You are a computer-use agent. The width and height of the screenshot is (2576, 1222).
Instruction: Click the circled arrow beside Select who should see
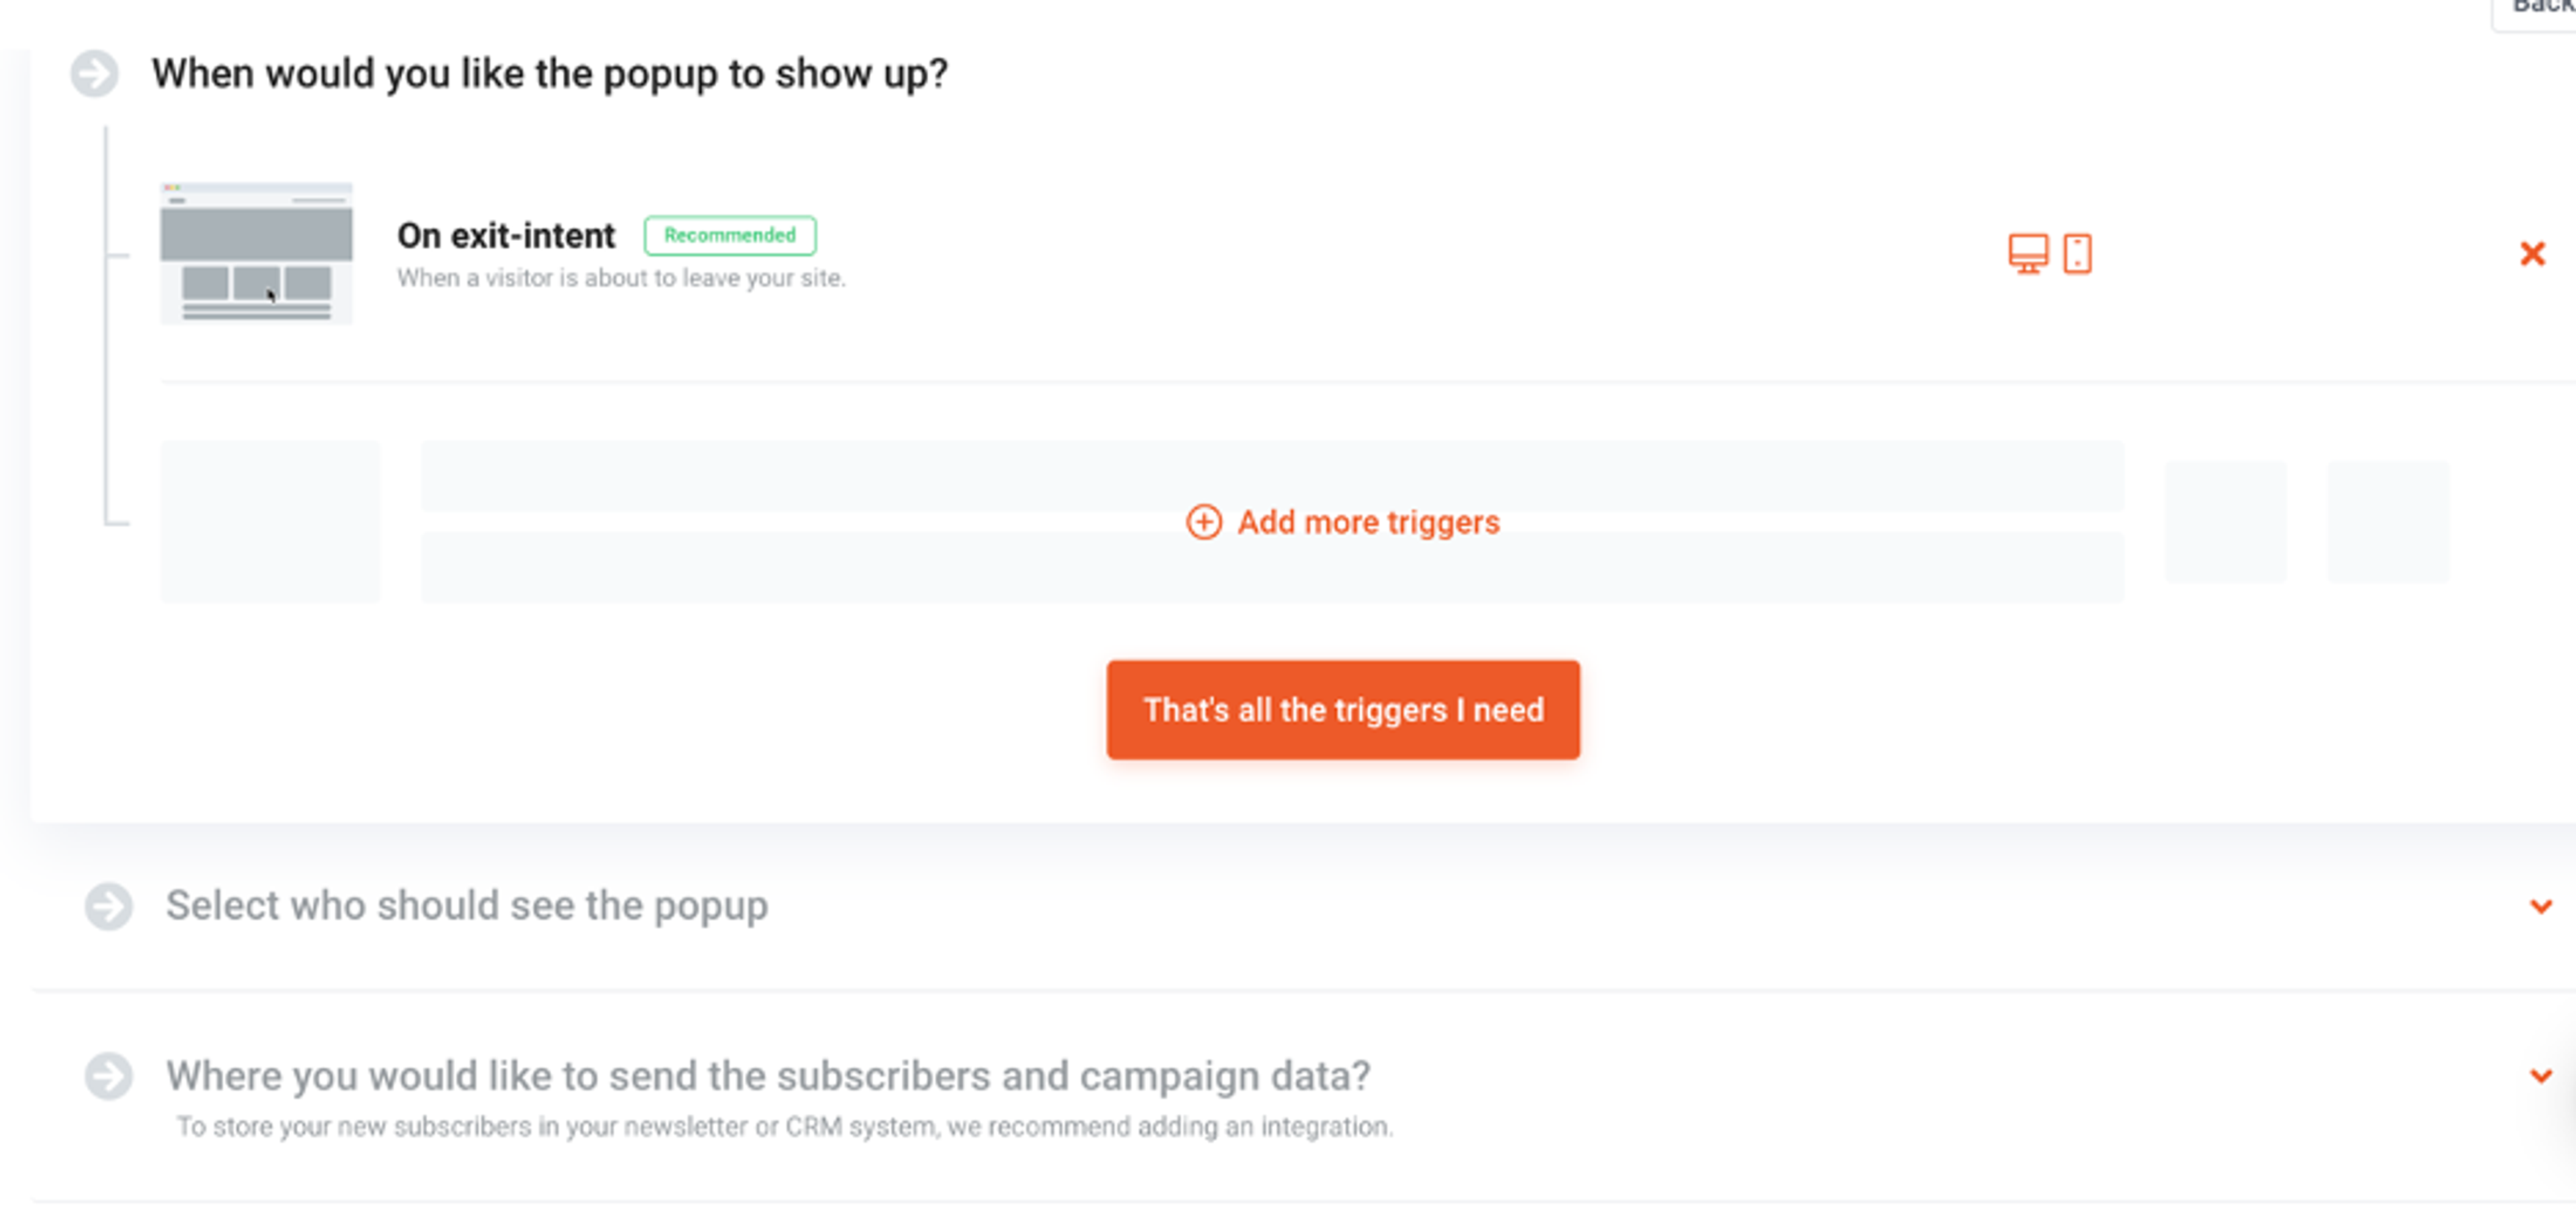coord(110,907)
